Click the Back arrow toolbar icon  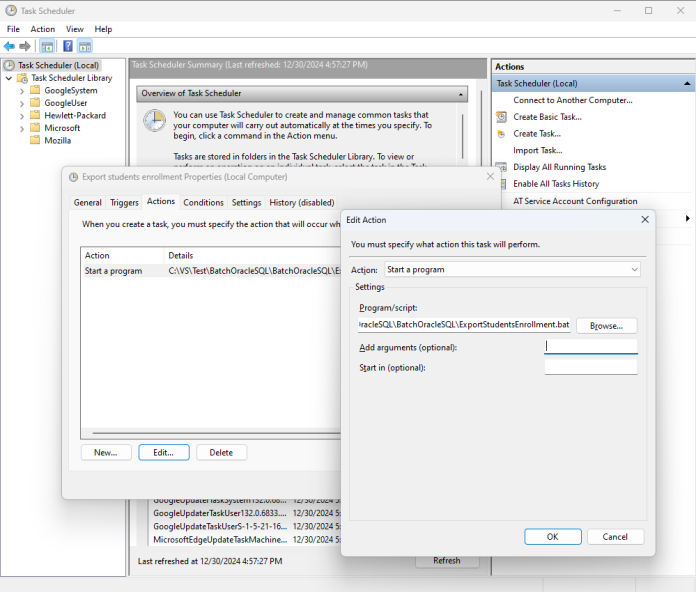coord(10,46)
